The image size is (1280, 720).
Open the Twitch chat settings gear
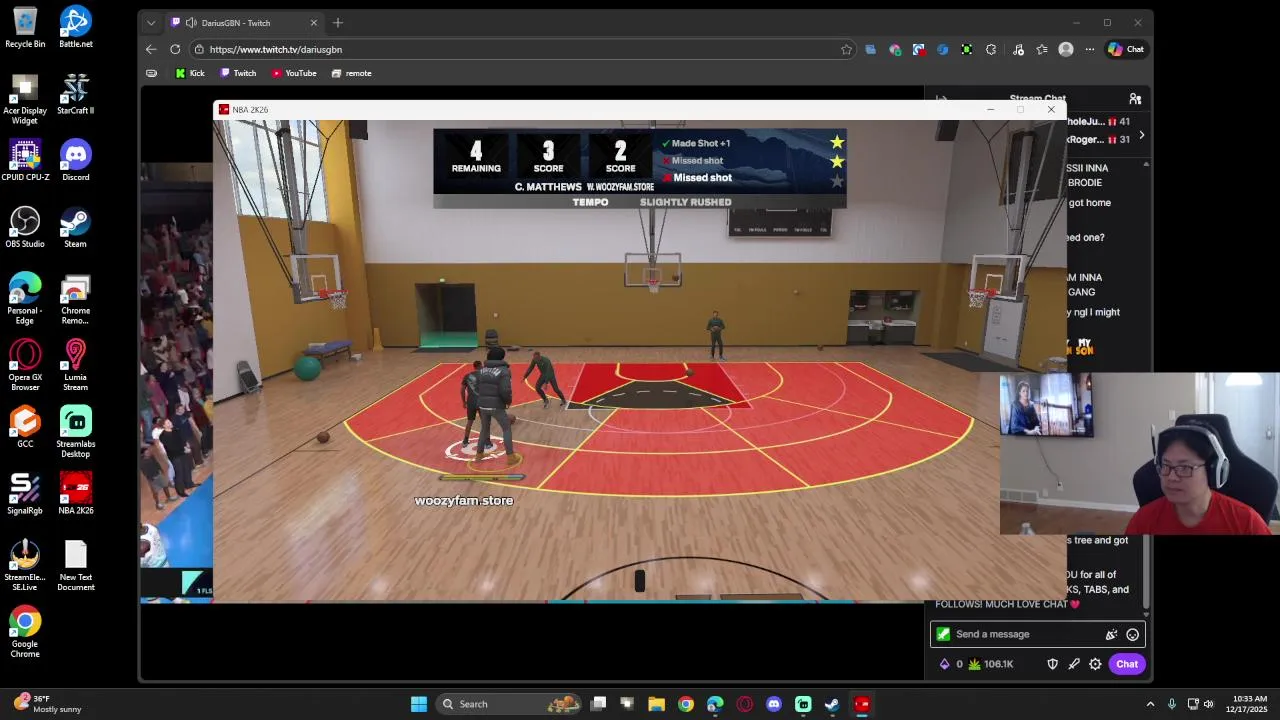1095,664
